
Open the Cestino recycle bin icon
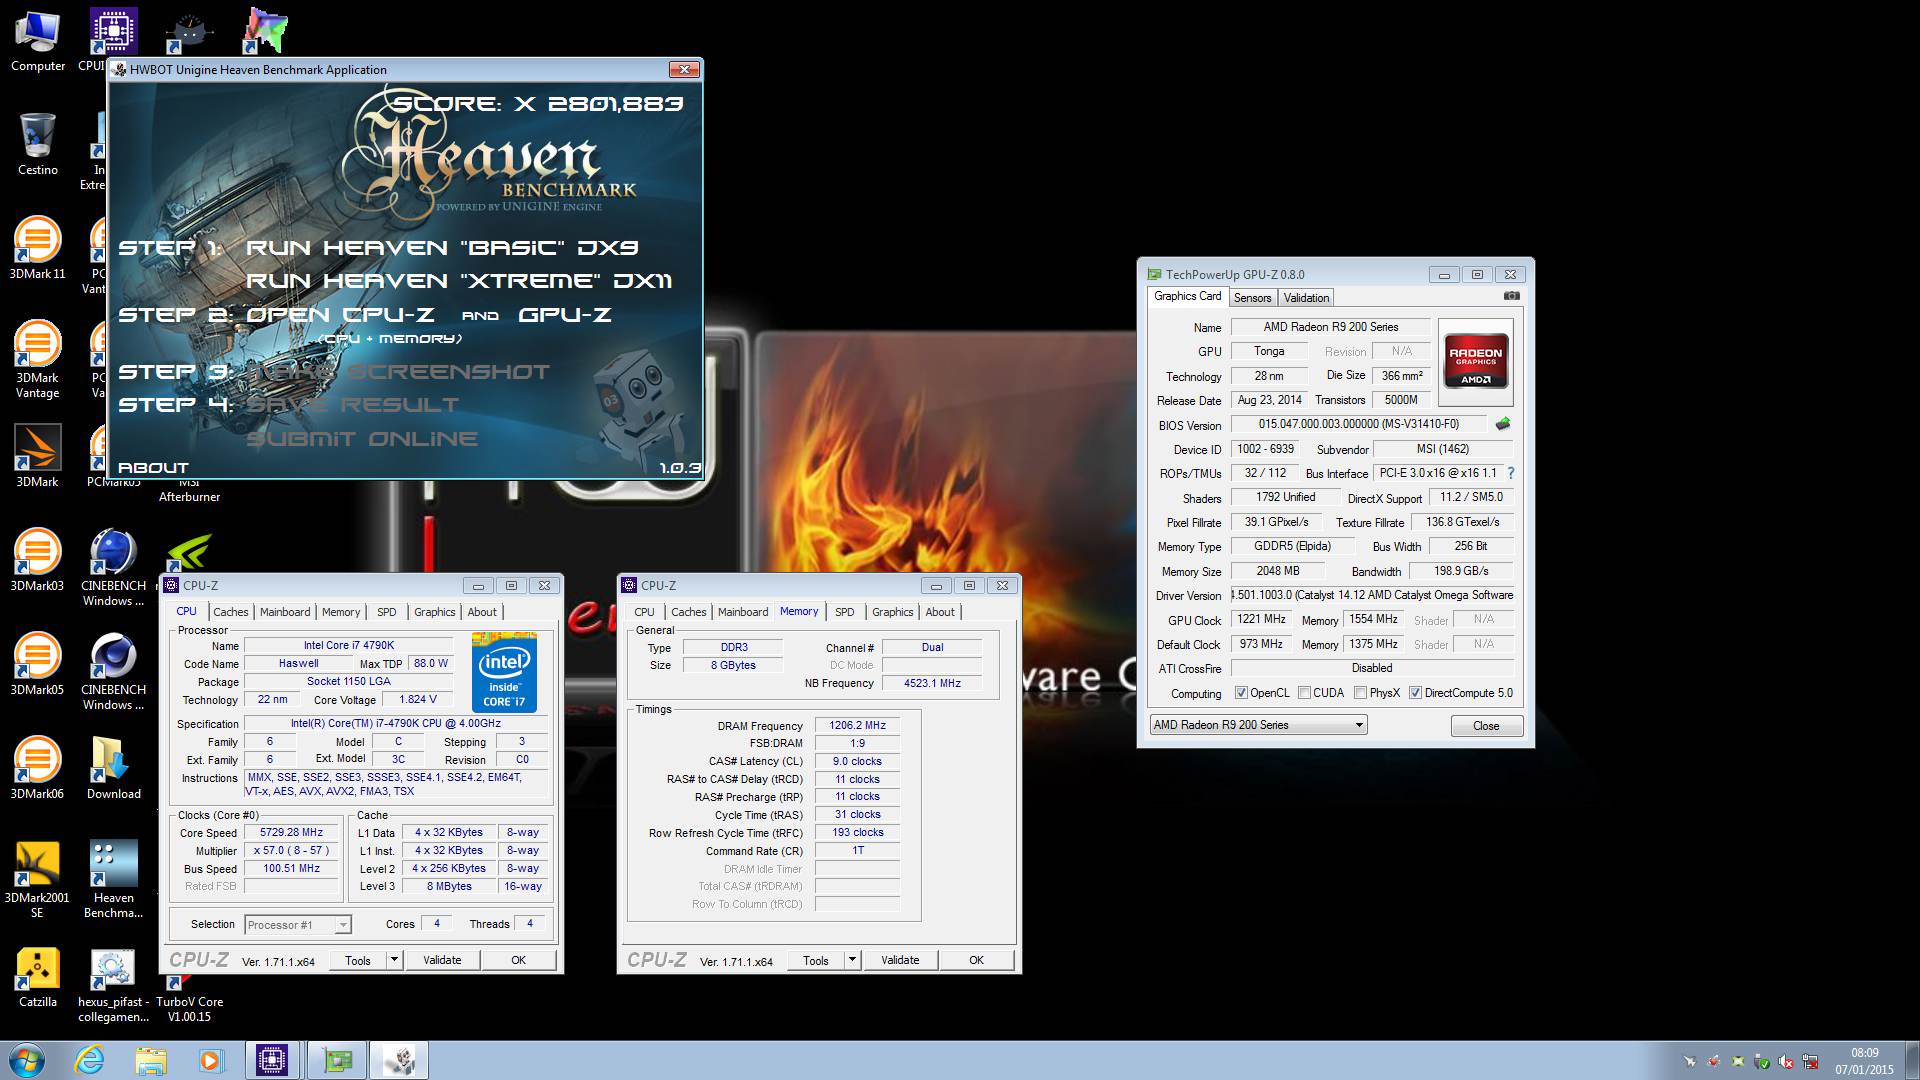[x=38, y=145]
